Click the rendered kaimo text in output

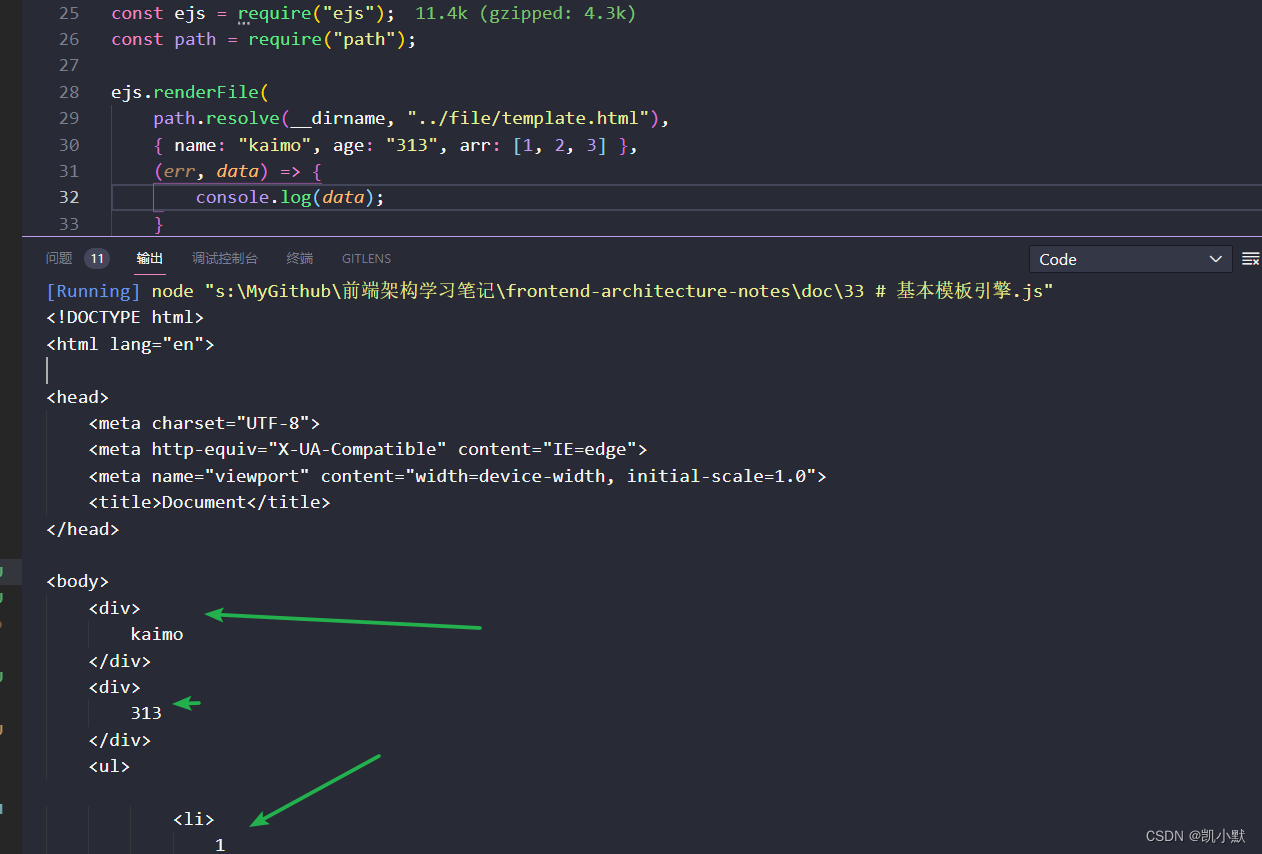[157, 634]
